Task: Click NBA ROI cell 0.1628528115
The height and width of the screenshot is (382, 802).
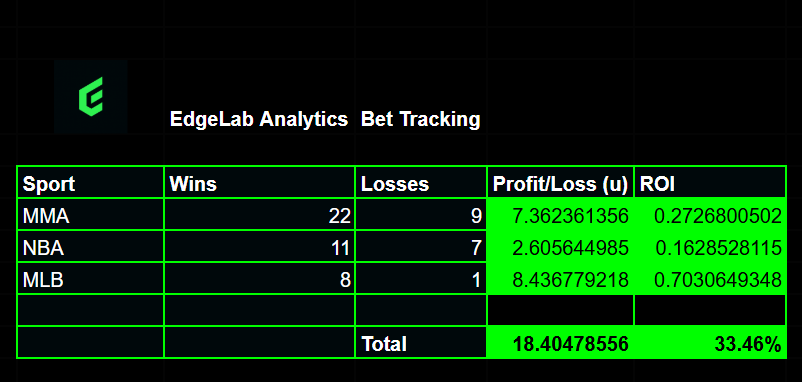Action: coord(710,247)
